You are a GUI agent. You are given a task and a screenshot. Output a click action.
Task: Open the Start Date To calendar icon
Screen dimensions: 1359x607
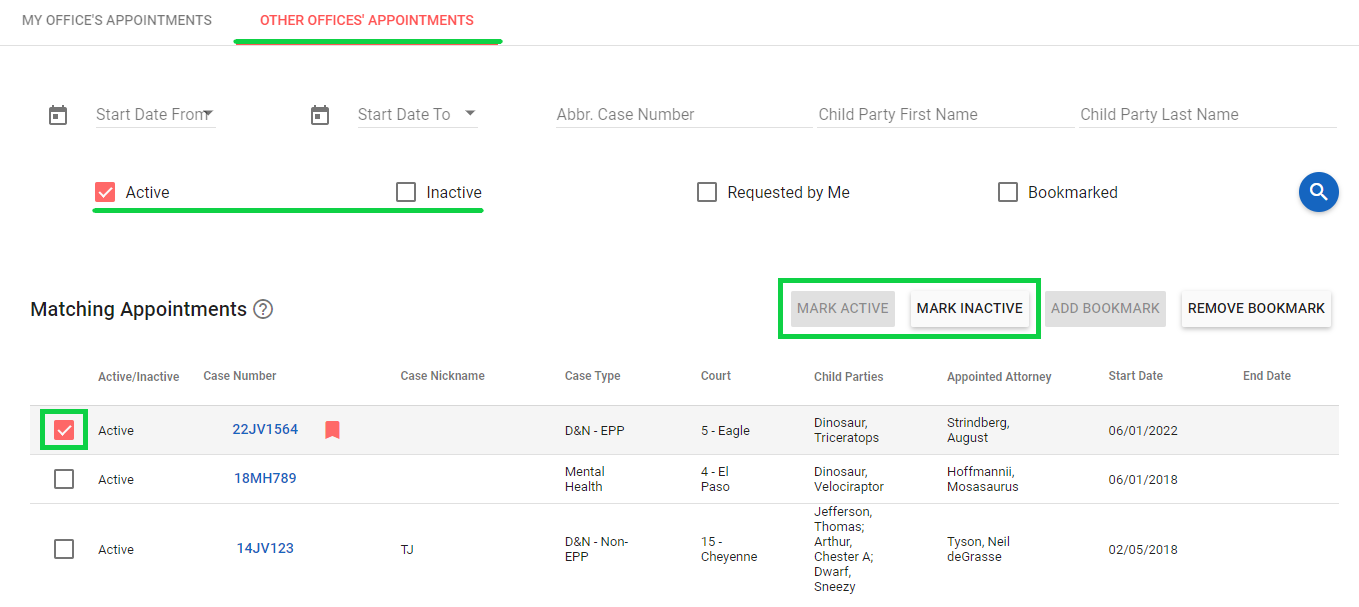pos(320,115)
